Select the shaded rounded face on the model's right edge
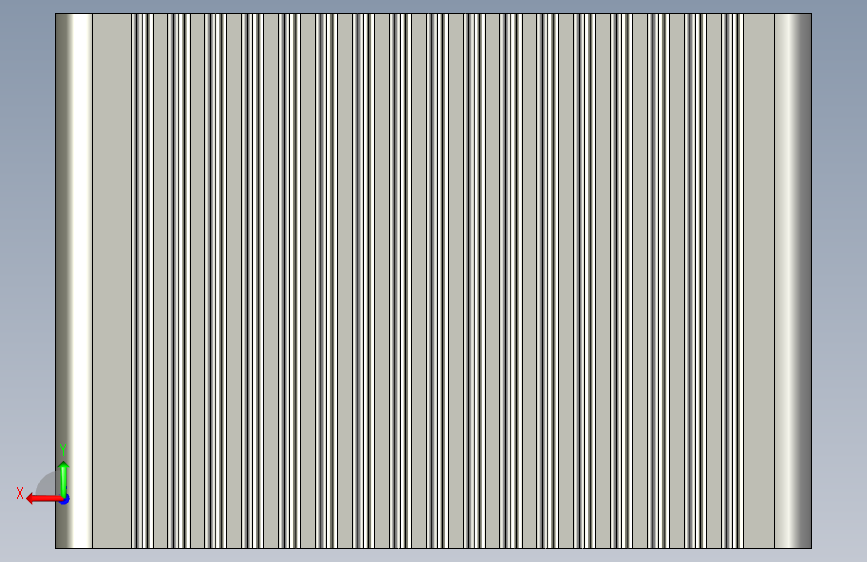 793,281
